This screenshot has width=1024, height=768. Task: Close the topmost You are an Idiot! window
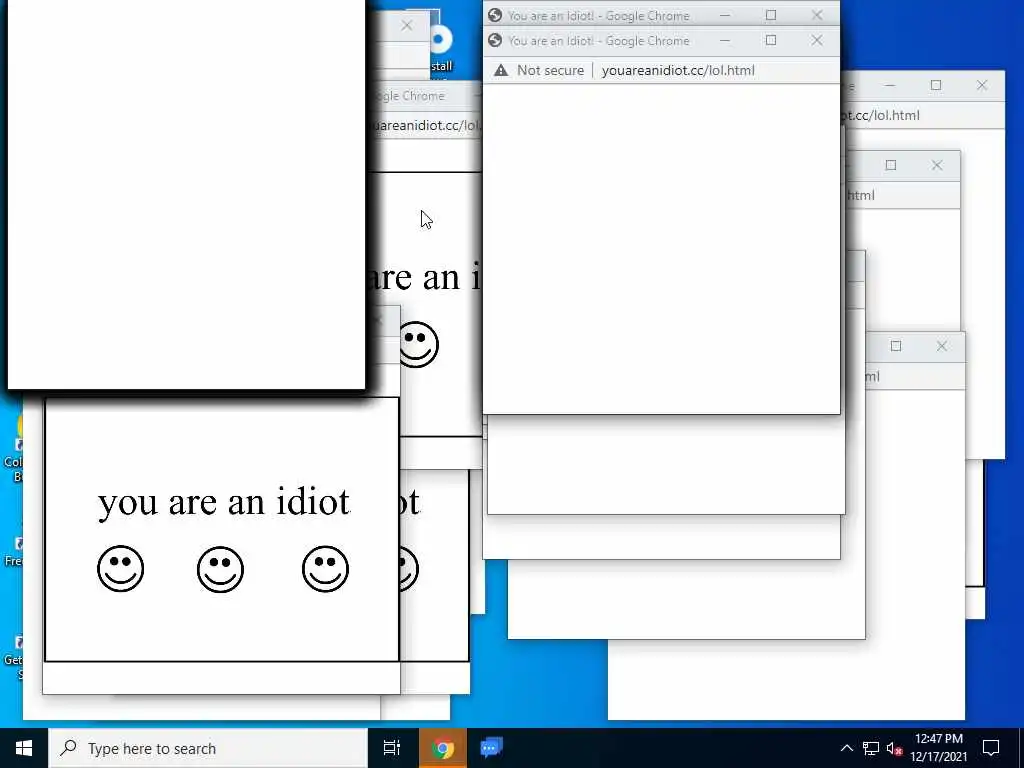(x=816, y=15)
